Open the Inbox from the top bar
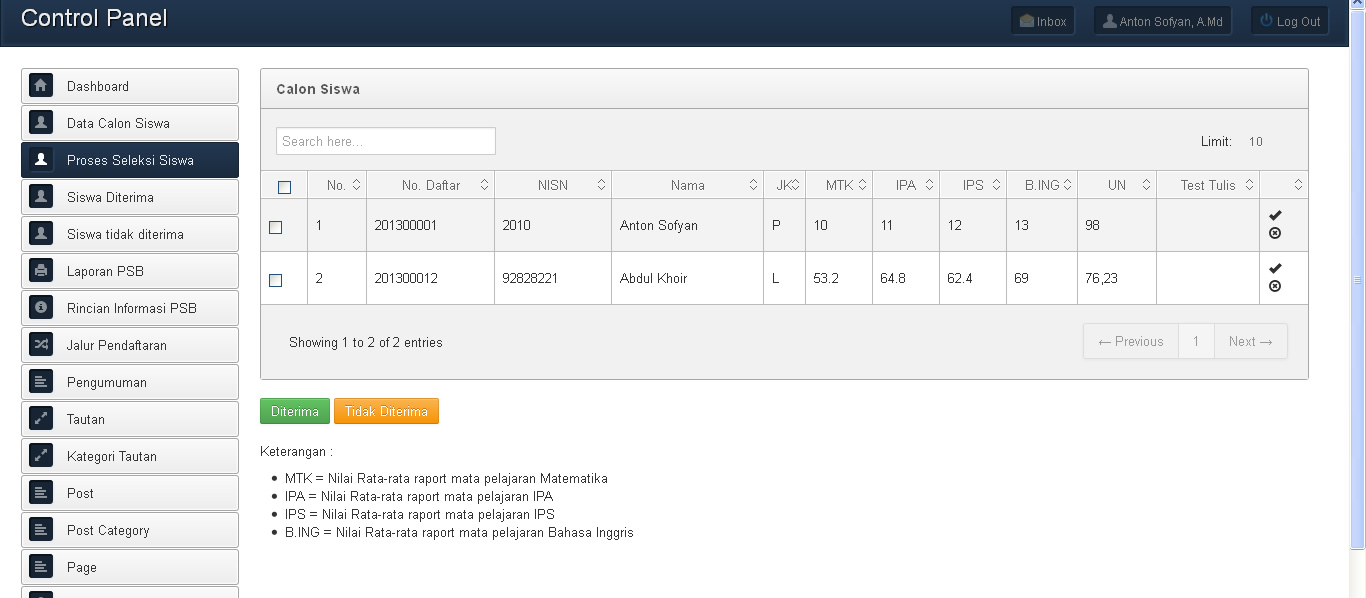This screenshot has width=1366, height=598. 1042,21
